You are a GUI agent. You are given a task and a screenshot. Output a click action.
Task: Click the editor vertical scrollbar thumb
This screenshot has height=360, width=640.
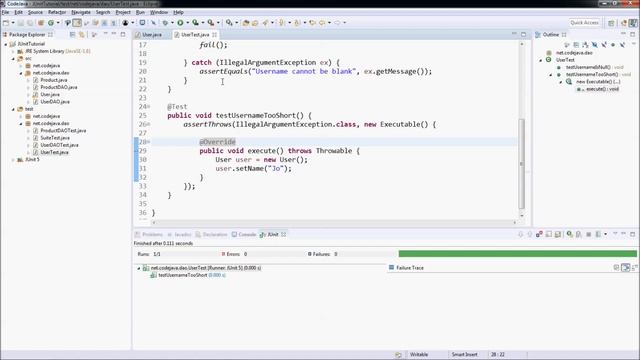click(x=521, y=163)
